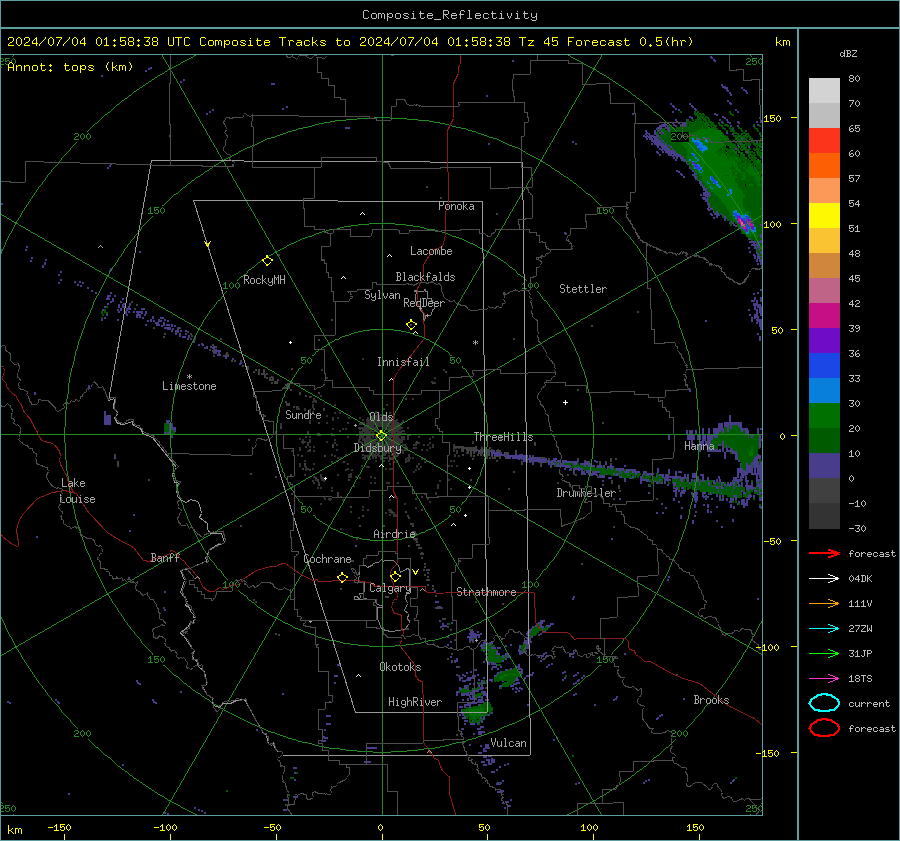Click the Ponoka label

click(x=456, y=206)
